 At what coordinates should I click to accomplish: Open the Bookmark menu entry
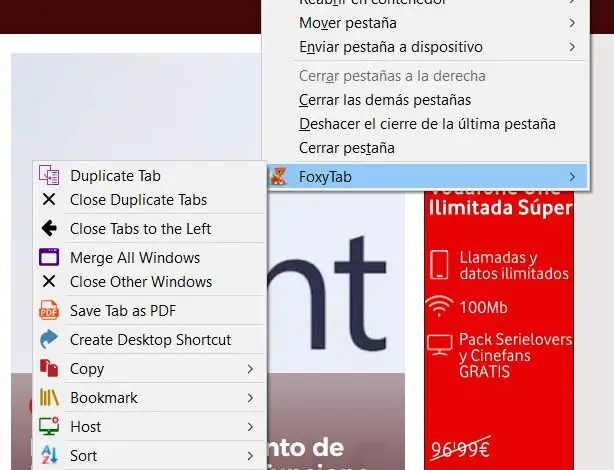click(x=150, y=398)
